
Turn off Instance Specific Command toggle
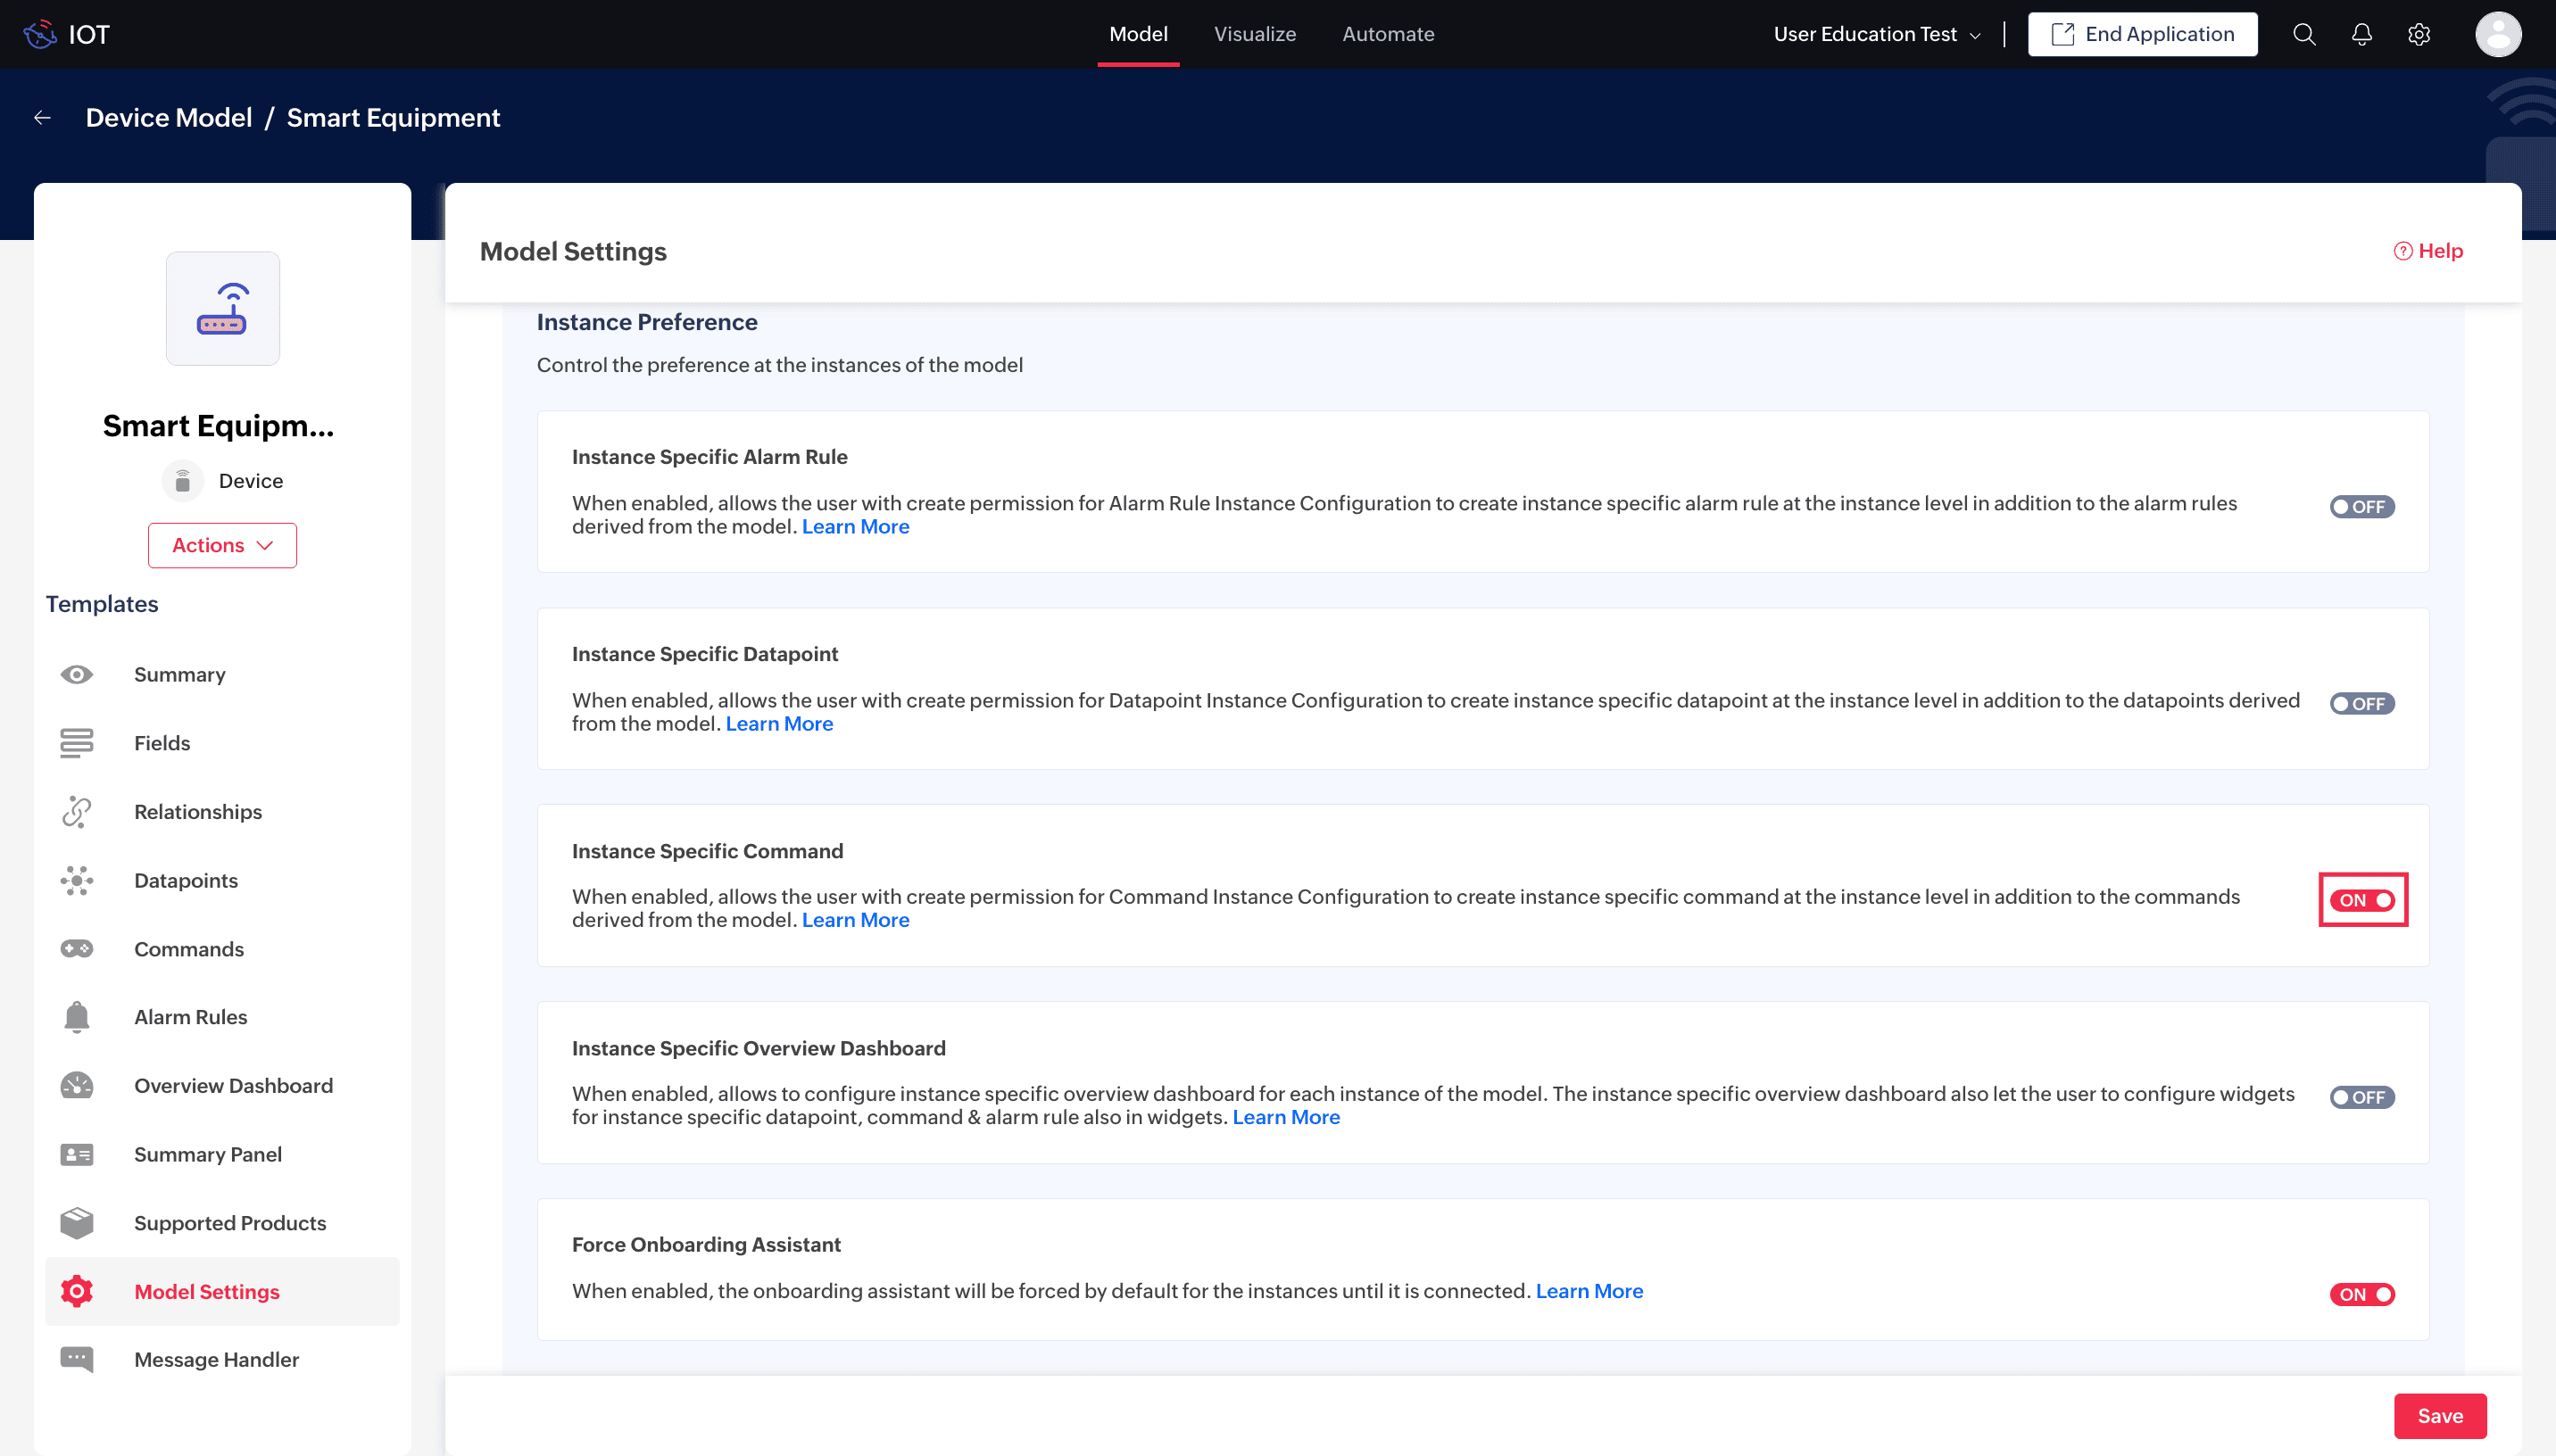click(x=2361, y=900)
